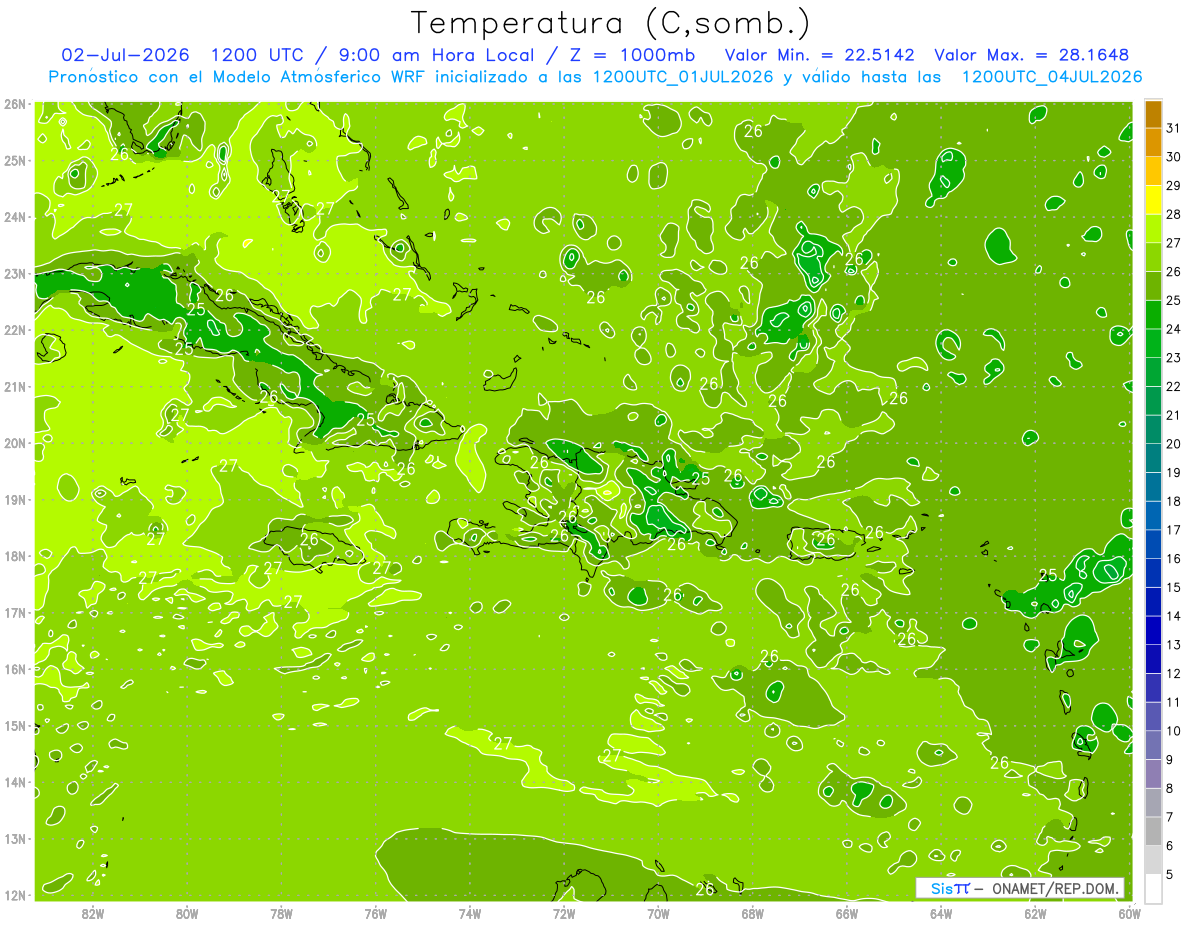This screenshot has width=1200, height=927.
Task: Click the '70W' longitude axis label
Action: tap(658, 913)
